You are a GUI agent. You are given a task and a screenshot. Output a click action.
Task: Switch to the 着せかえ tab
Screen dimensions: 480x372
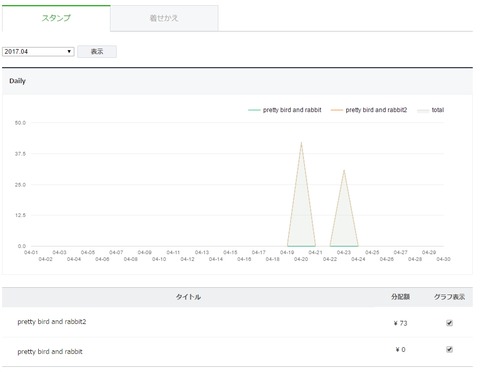pyautogui.click(x=164, y=18)
